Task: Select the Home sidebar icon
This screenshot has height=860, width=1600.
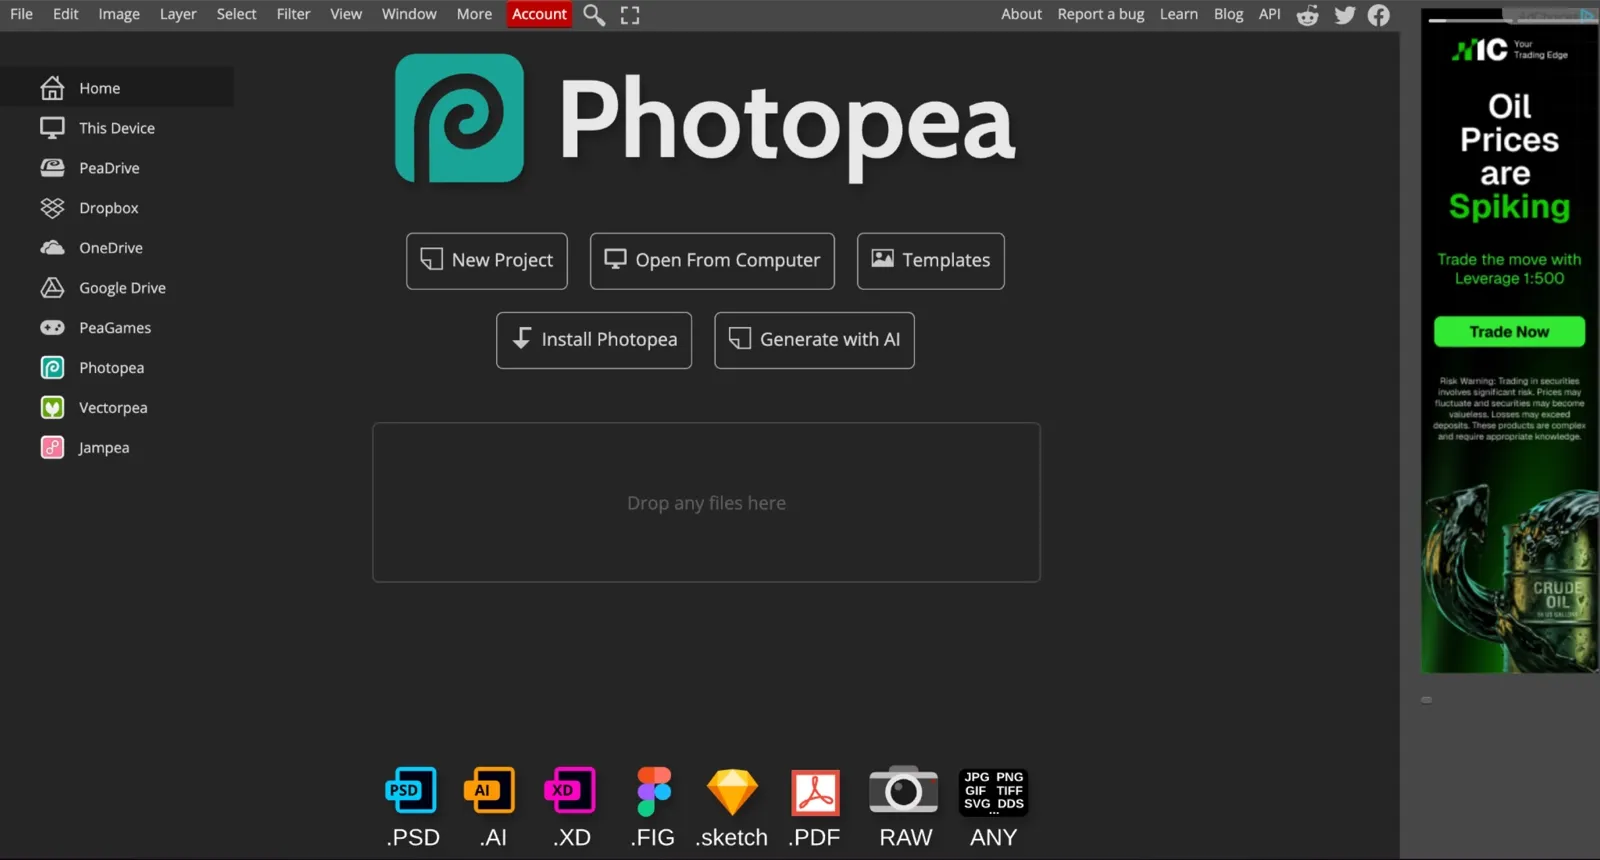Action: pos(52,88)
